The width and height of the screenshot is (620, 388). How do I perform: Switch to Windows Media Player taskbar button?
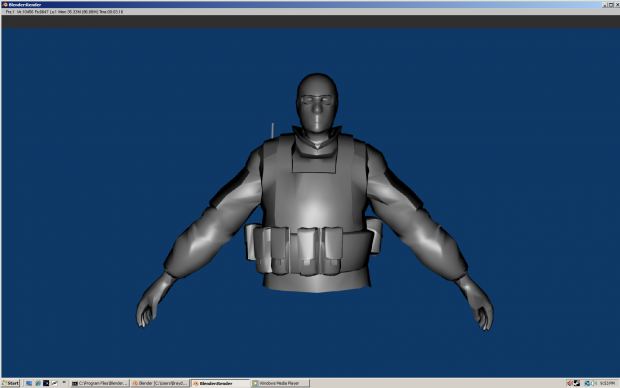(x=280, y=383)
